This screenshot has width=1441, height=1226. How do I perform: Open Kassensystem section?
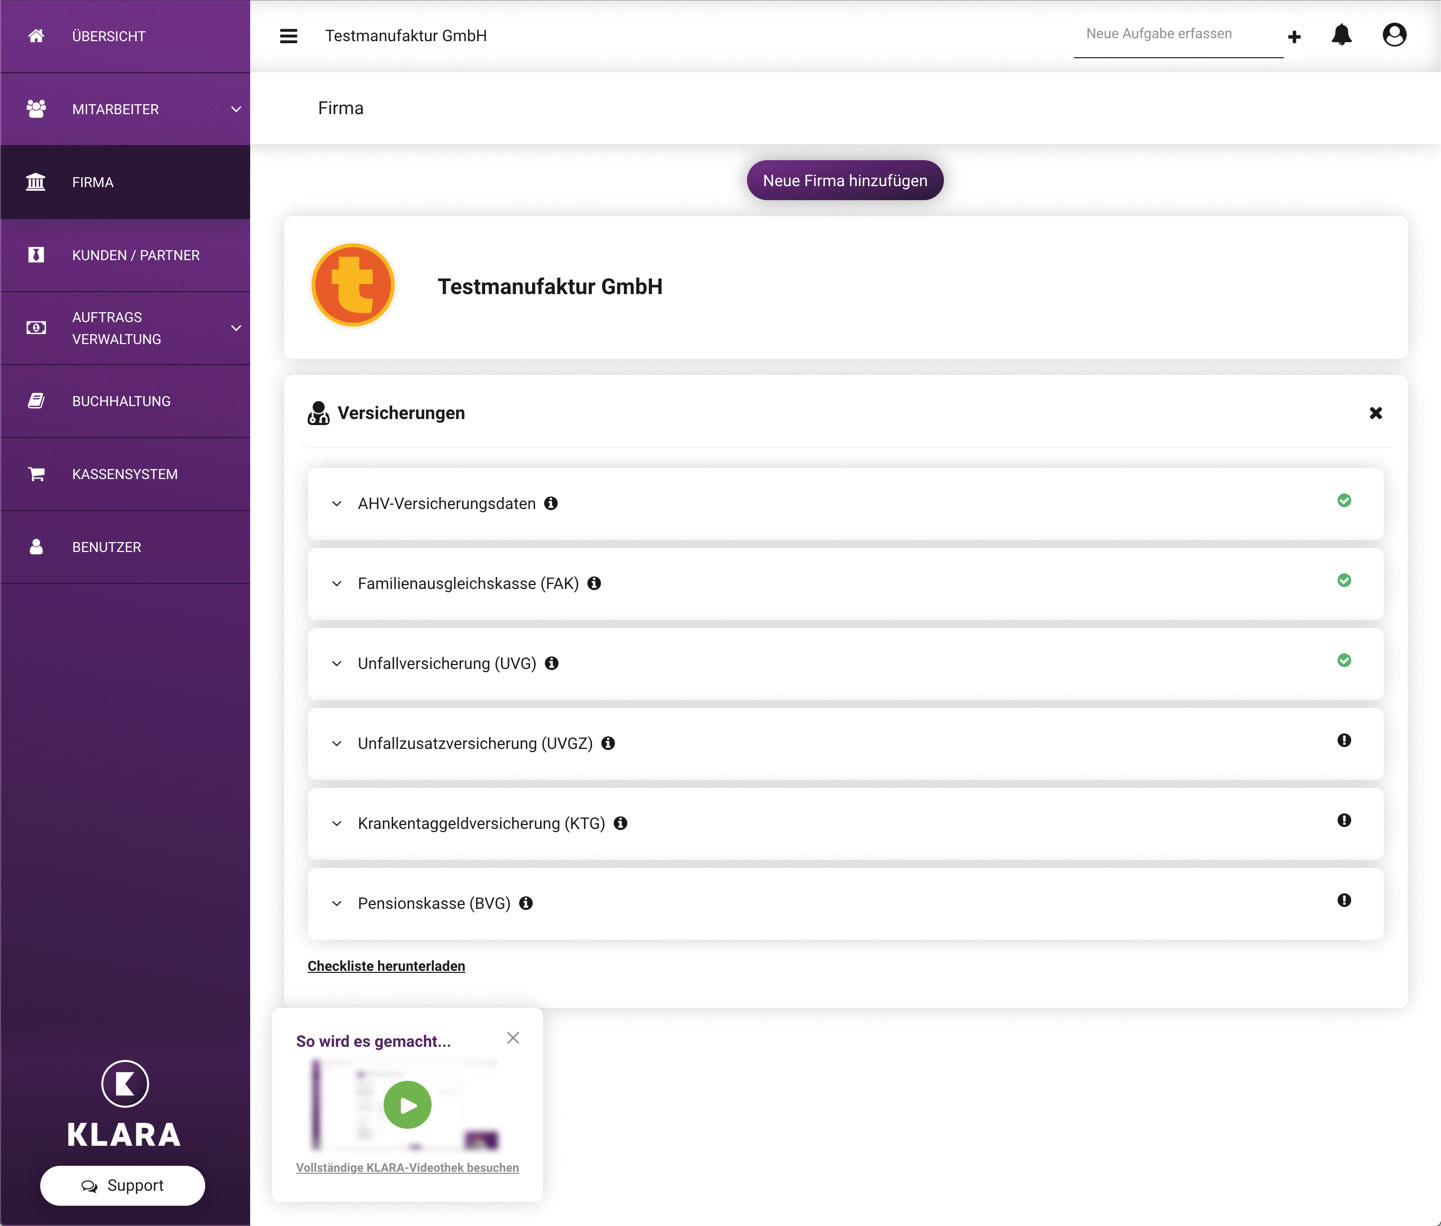tap(125, 474)
